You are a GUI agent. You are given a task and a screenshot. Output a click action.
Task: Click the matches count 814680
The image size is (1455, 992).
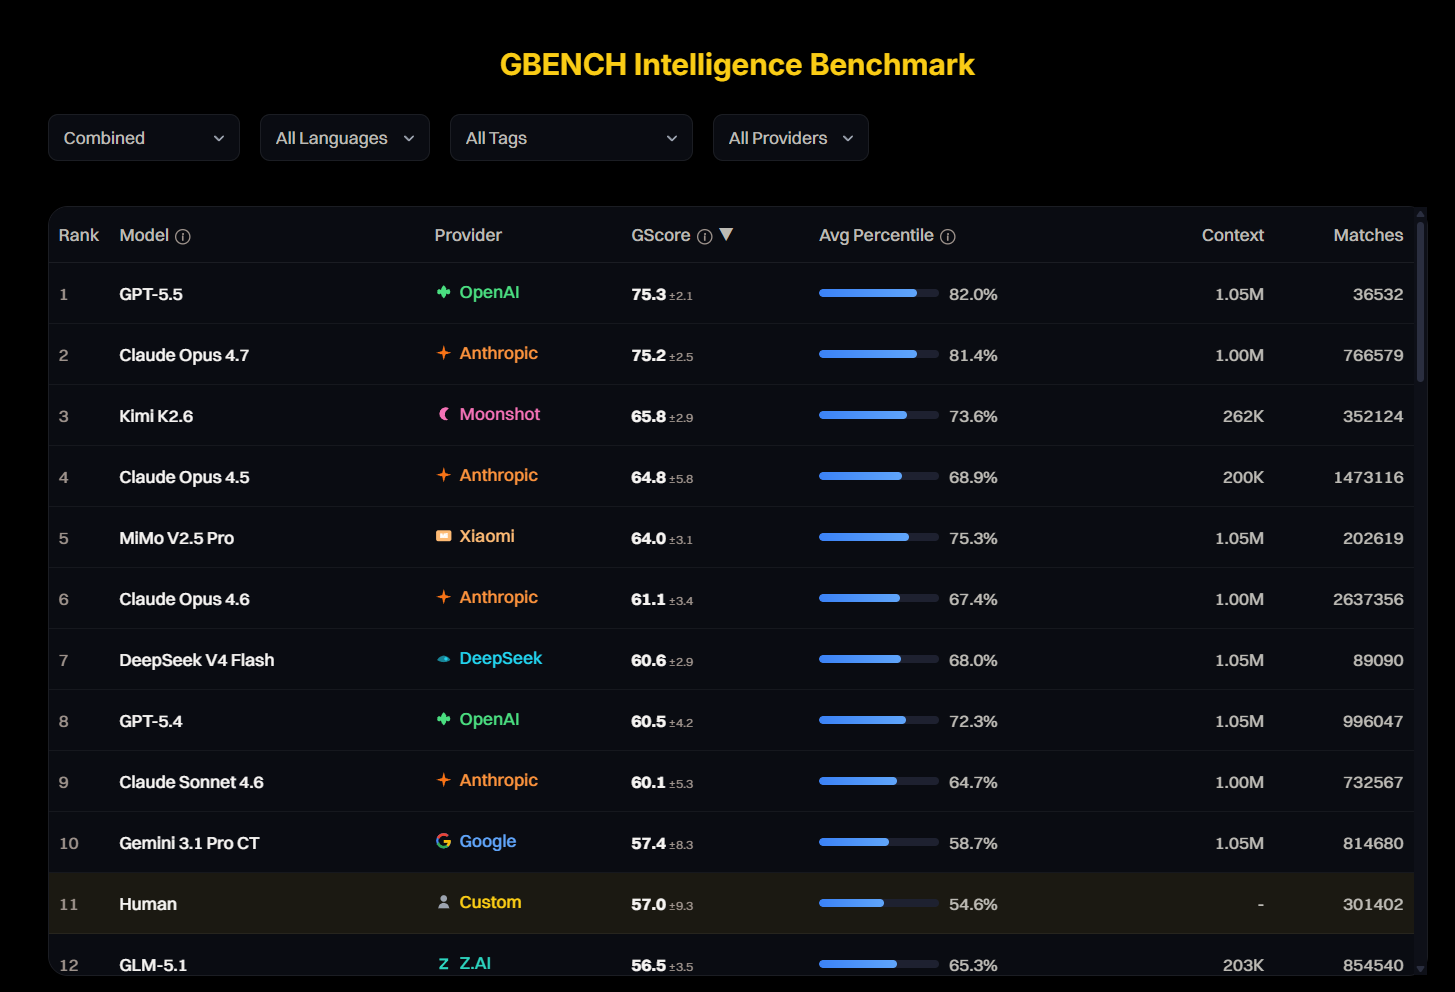pos(1373,843)
